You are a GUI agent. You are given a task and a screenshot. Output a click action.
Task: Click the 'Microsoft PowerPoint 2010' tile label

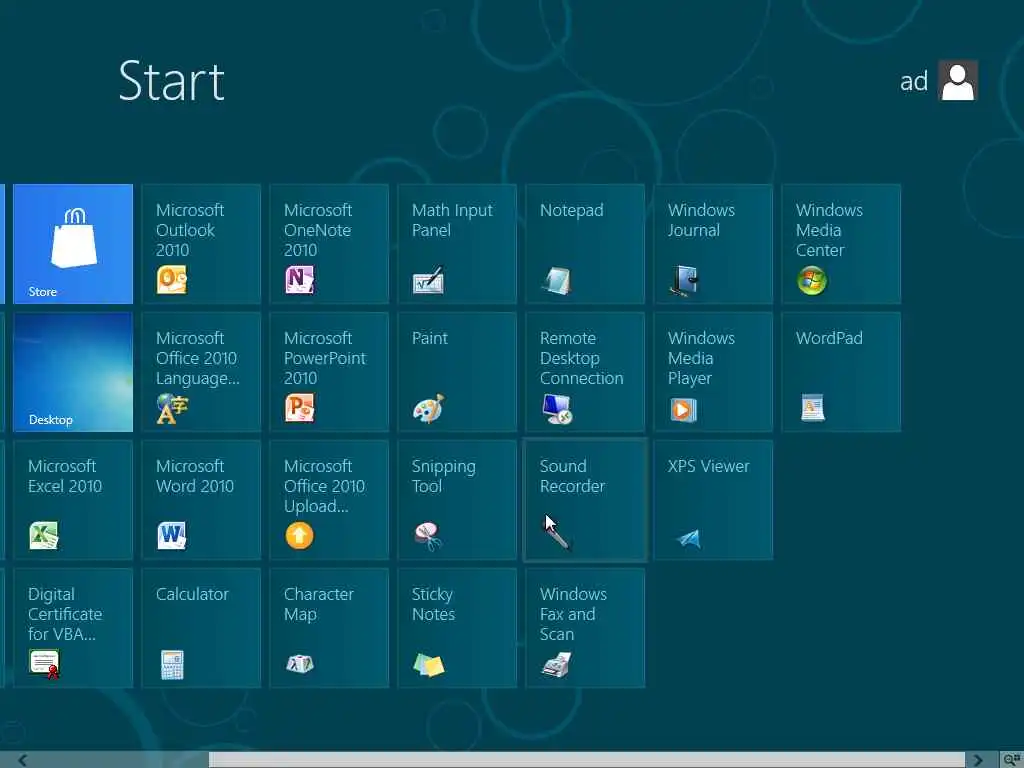point(325,358)
